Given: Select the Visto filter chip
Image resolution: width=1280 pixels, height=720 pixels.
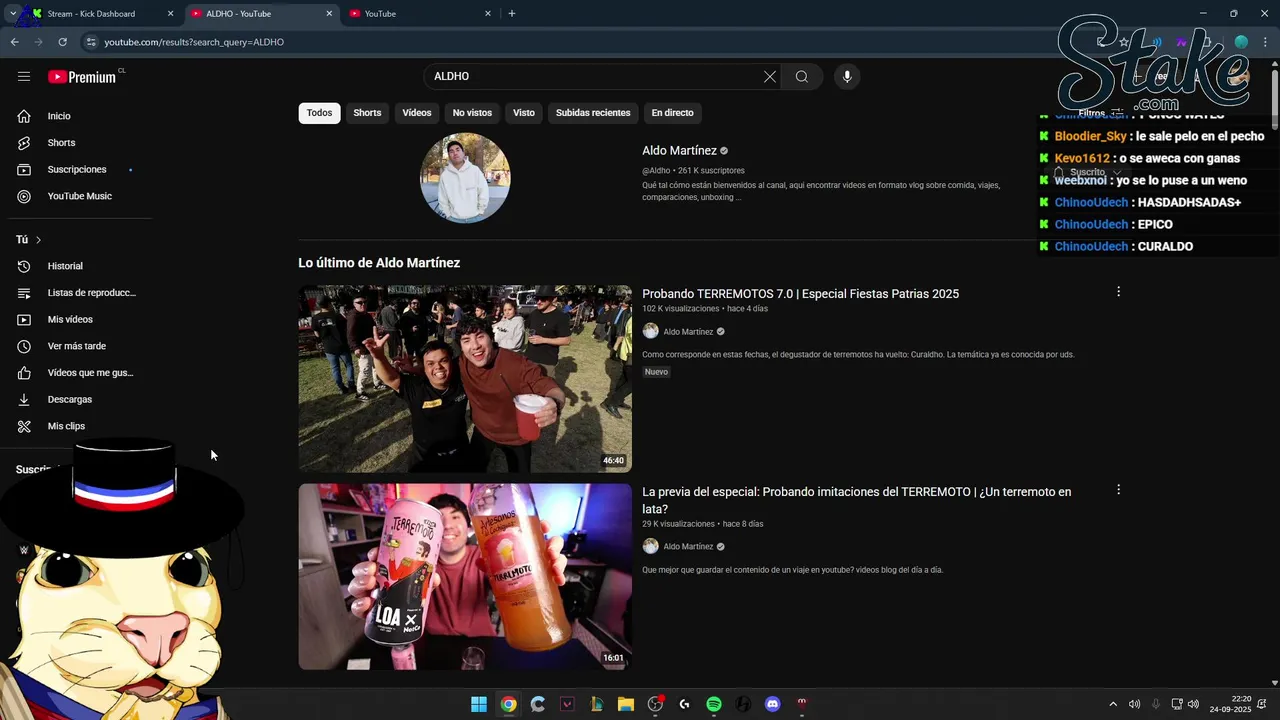Looking at the screenshot, I should [524, 113].
